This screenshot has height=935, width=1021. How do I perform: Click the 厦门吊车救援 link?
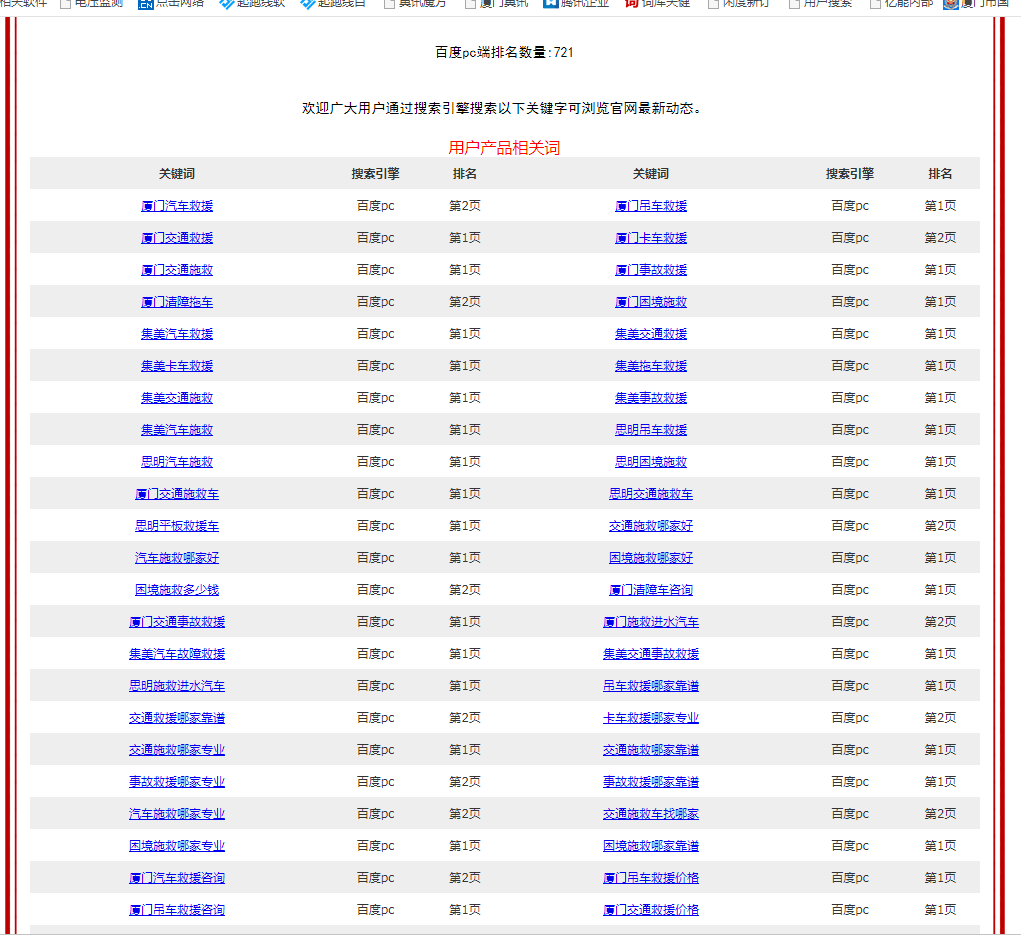tap(651, 206)
